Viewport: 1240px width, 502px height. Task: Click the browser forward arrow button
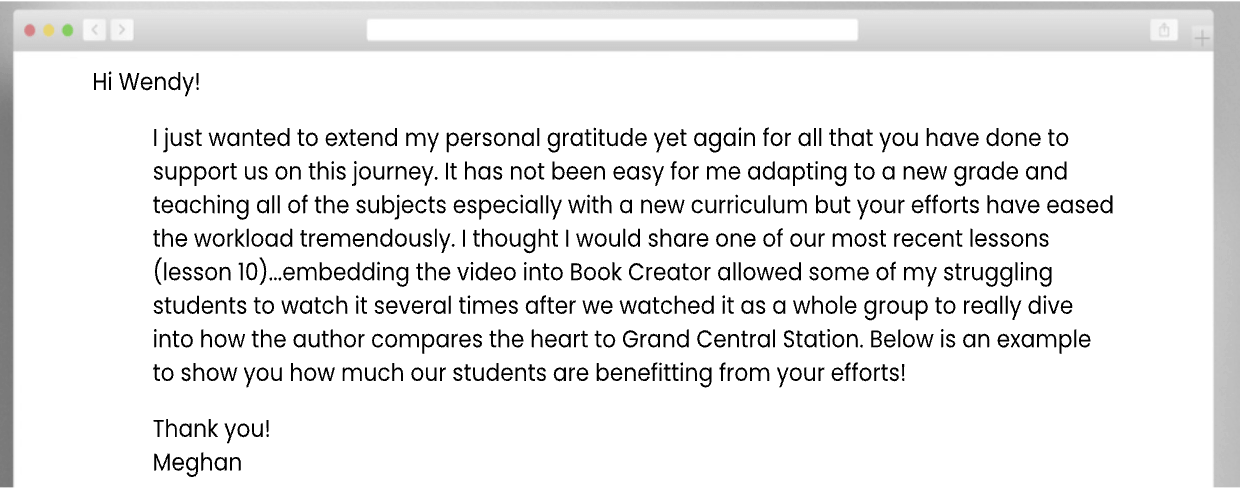(x=121, y=30)
